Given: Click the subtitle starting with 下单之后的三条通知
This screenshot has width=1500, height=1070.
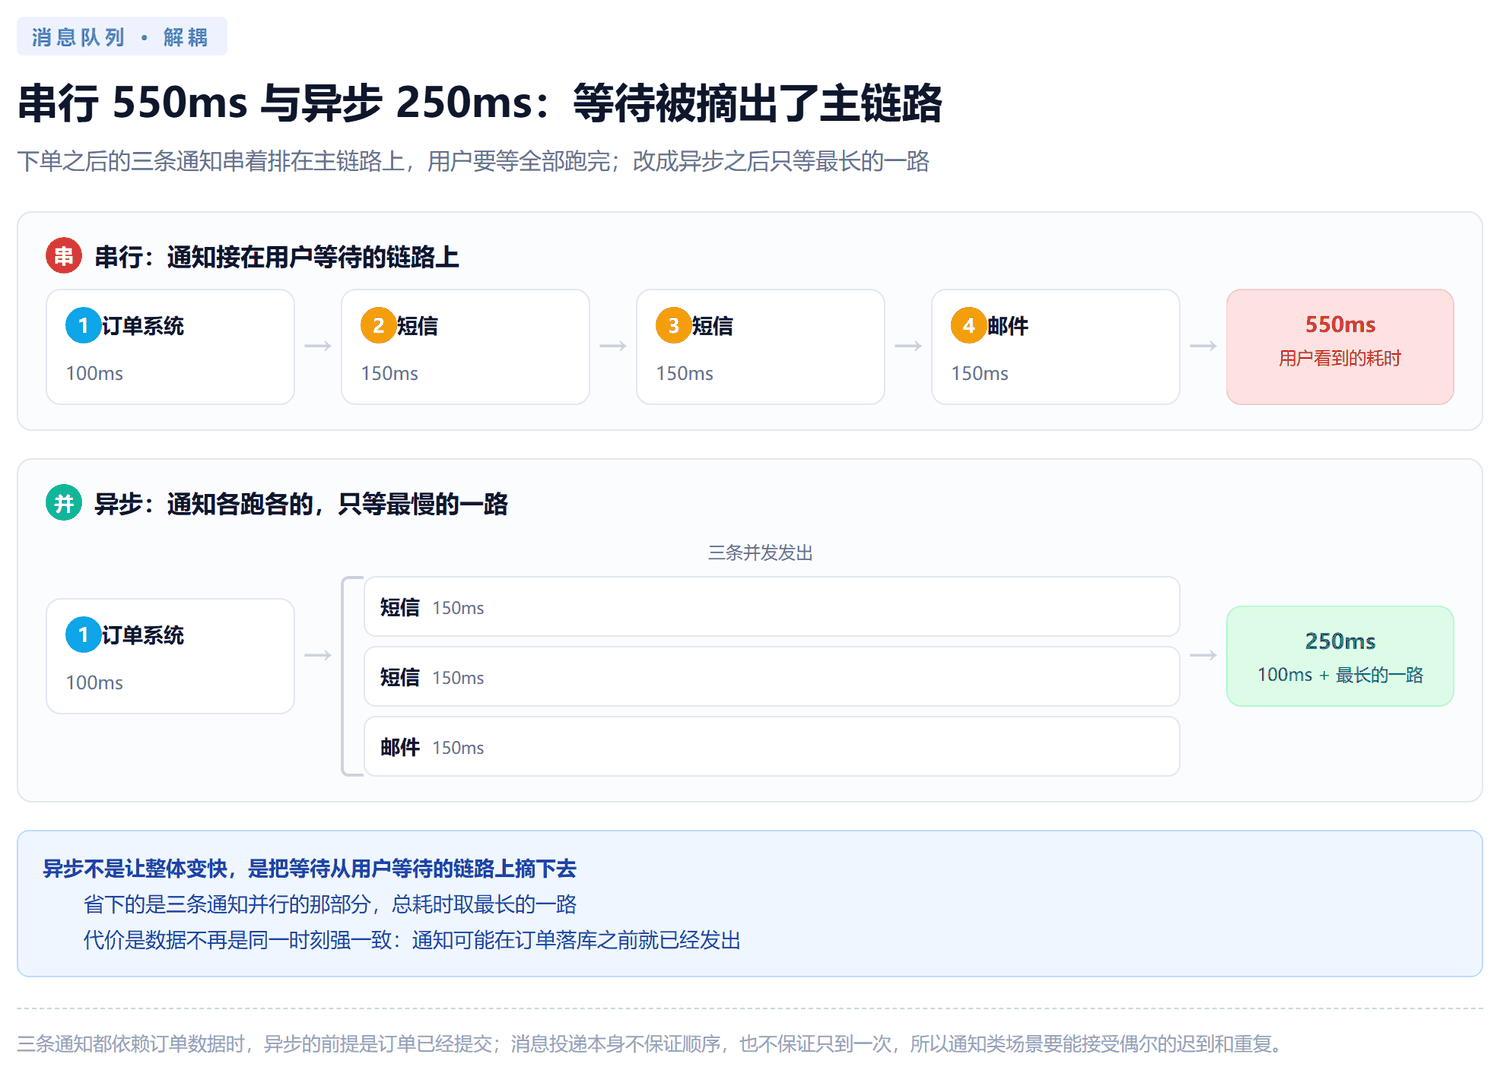Looking at the screenshot, I should (473, 161).
